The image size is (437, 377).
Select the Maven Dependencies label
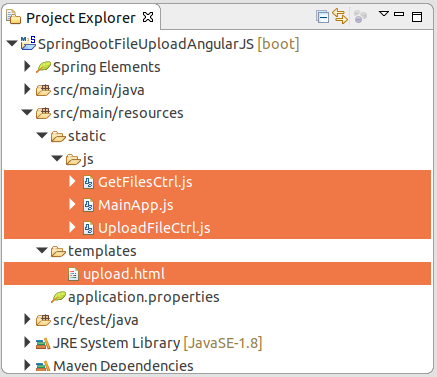coord(123,366)
